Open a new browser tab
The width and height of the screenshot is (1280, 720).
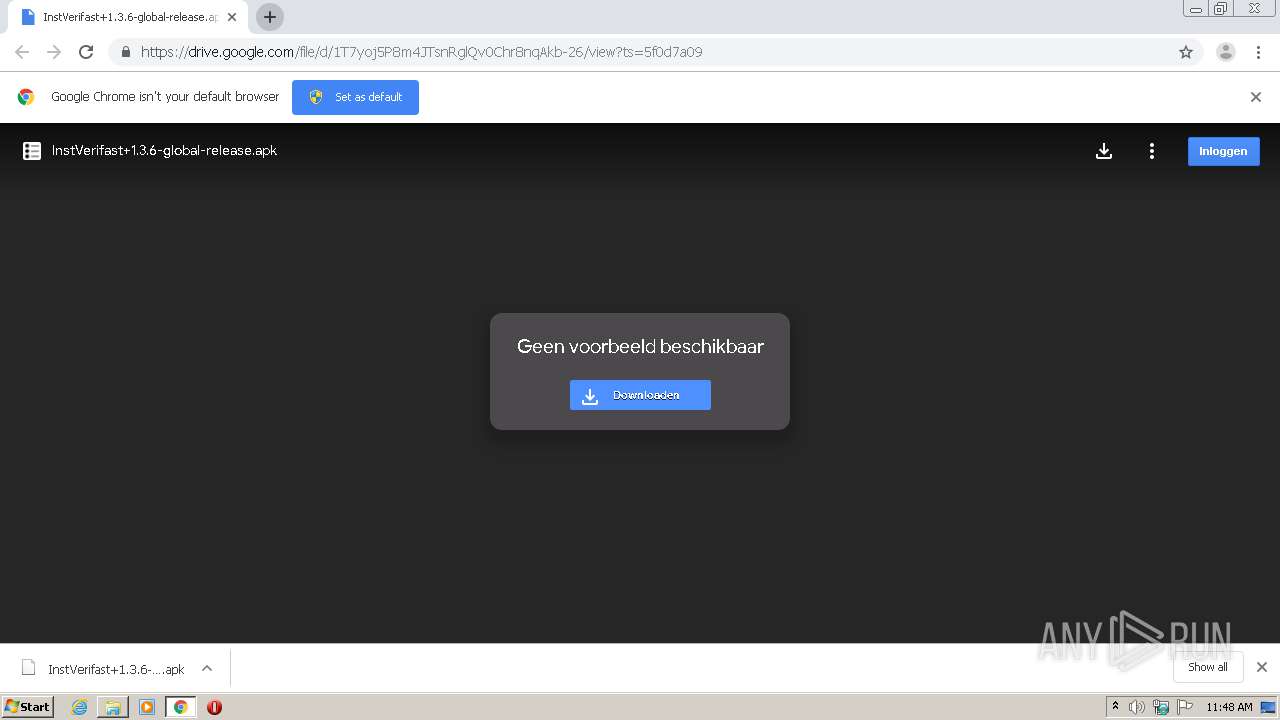(270, 17)
